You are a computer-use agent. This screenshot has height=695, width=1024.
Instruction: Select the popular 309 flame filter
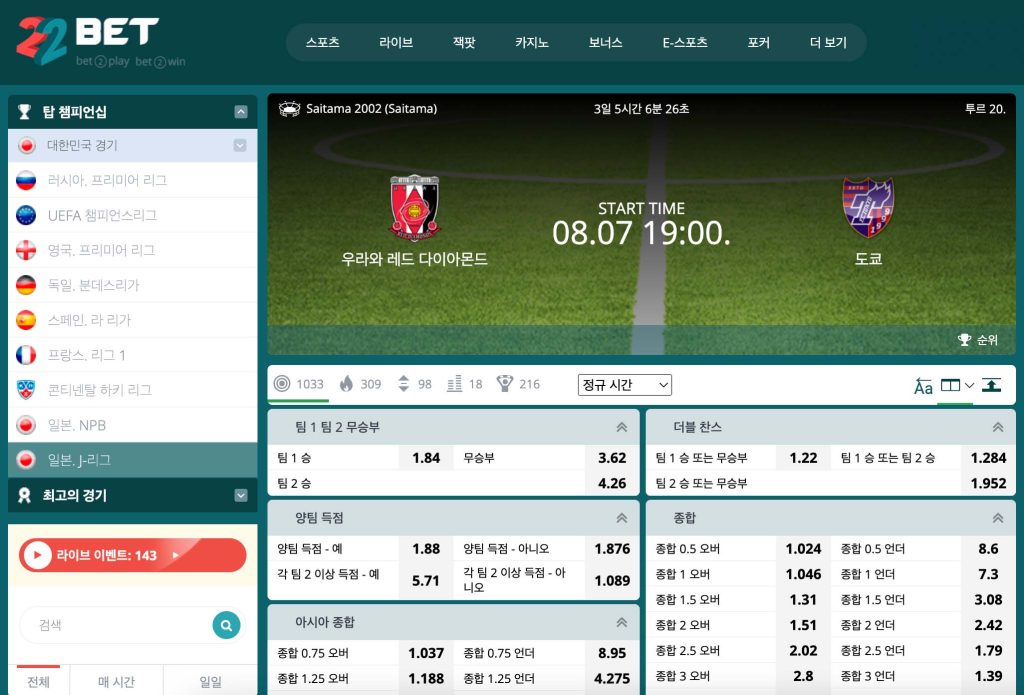coord(360,384)
